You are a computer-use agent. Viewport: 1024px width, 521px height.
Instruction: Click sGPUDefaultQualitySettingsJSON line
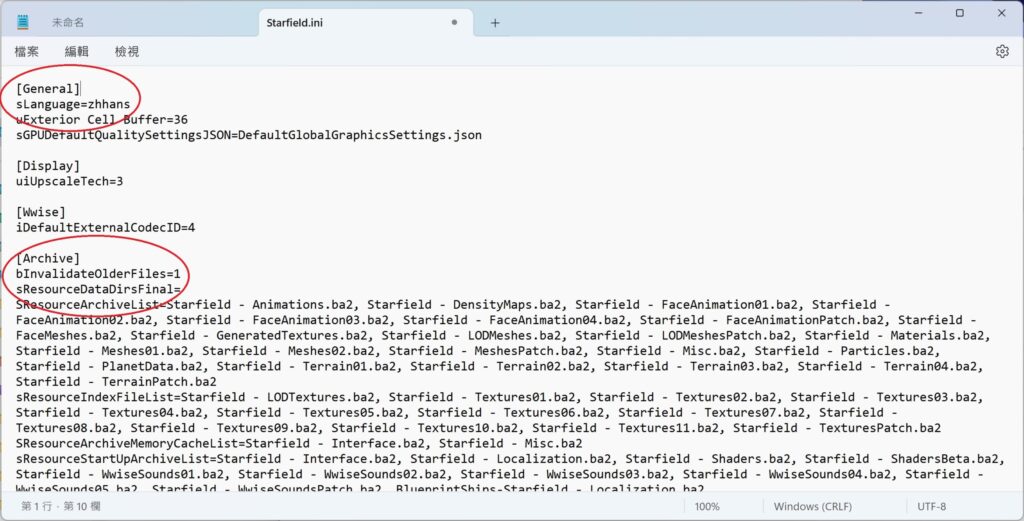point(249,135)
